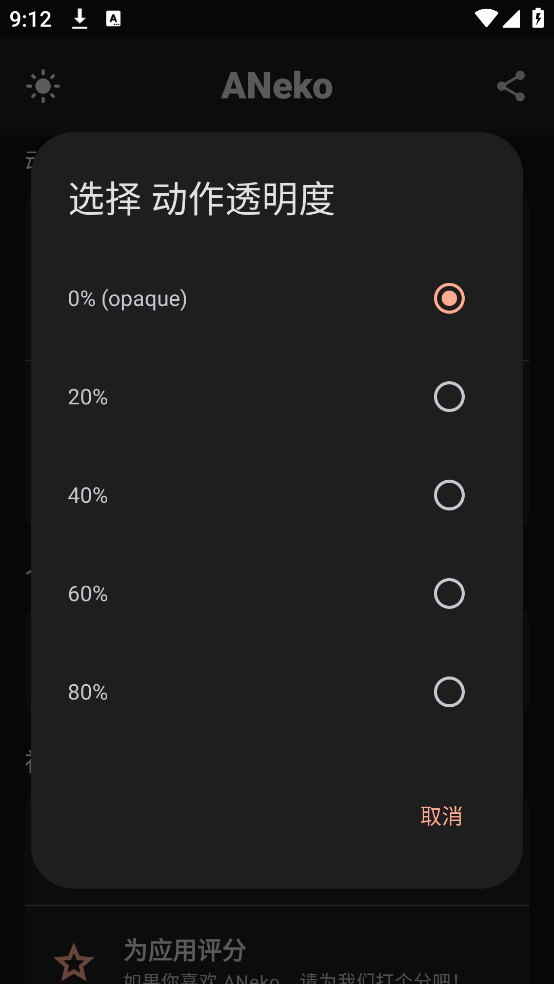
Task: Pick the 40% radio button
Action: tap(449, 495)
